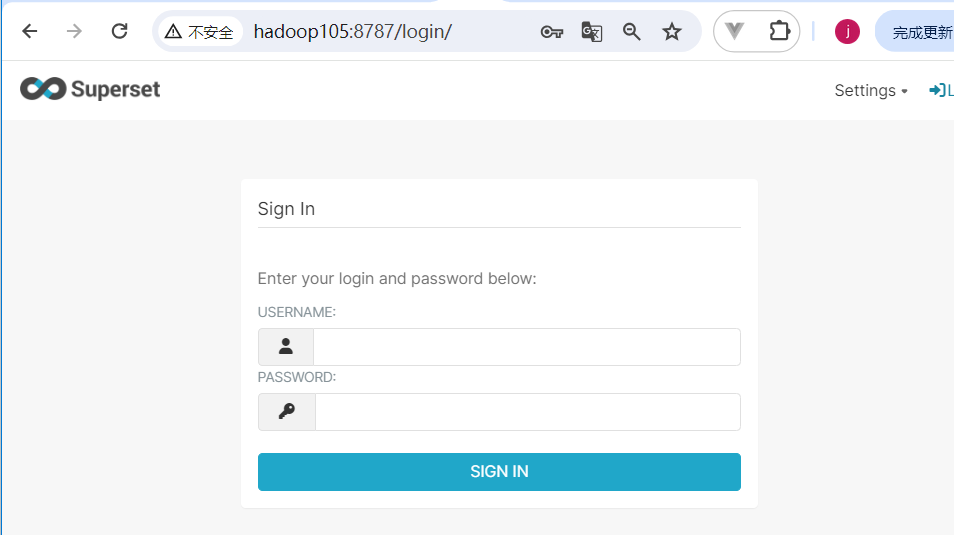The height and width of the screenshot is (535, 954).
Task: Open the zoom magnifier icon in address bar
Action: coord(632,32)
